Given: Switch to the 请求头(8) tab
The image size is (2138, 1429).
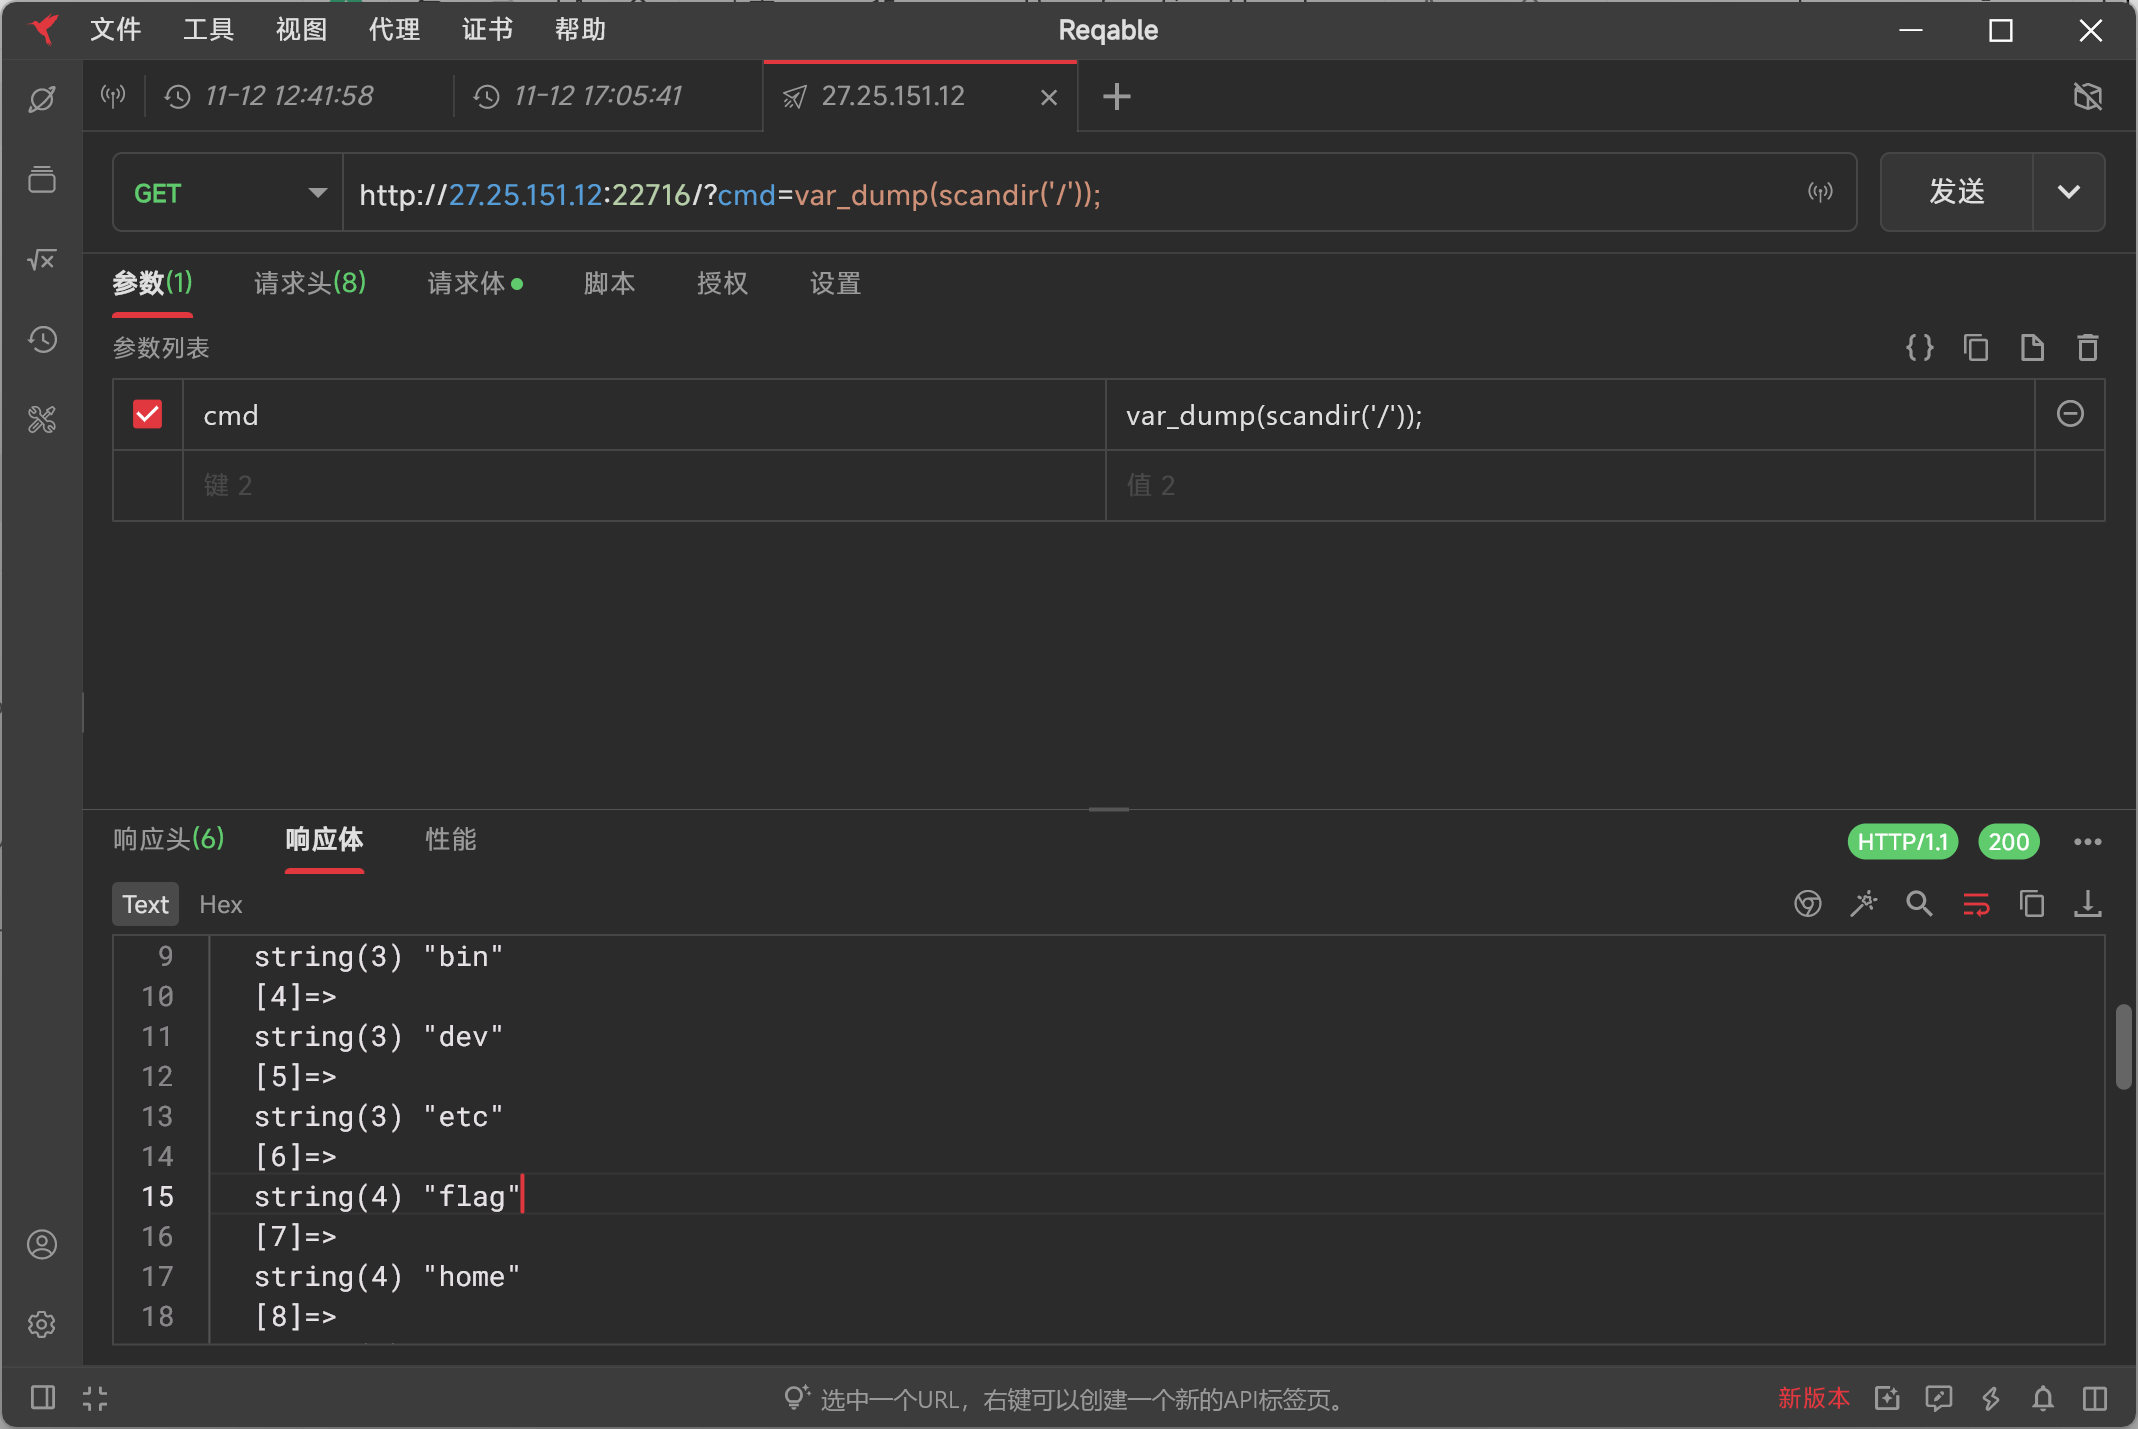Looking at the screenshot, I should [309, 283].
